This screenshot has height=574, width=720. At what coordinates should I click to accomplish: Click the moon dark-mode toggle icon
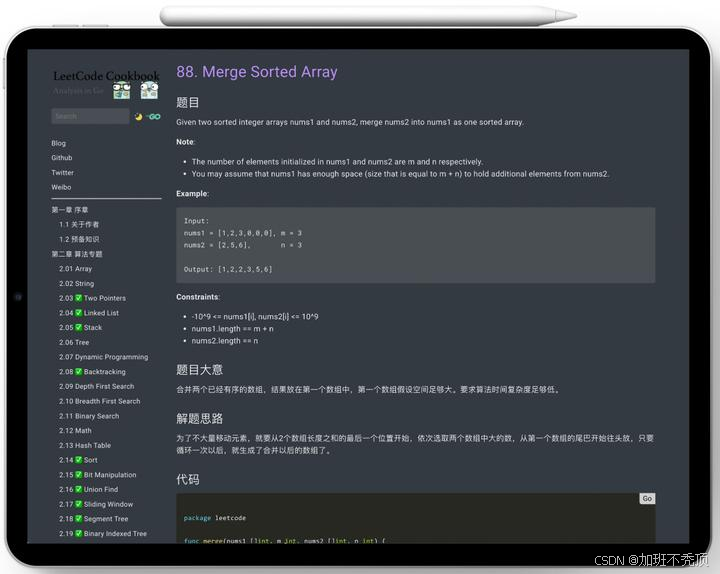pyautogui.click(x=138, y=117)
